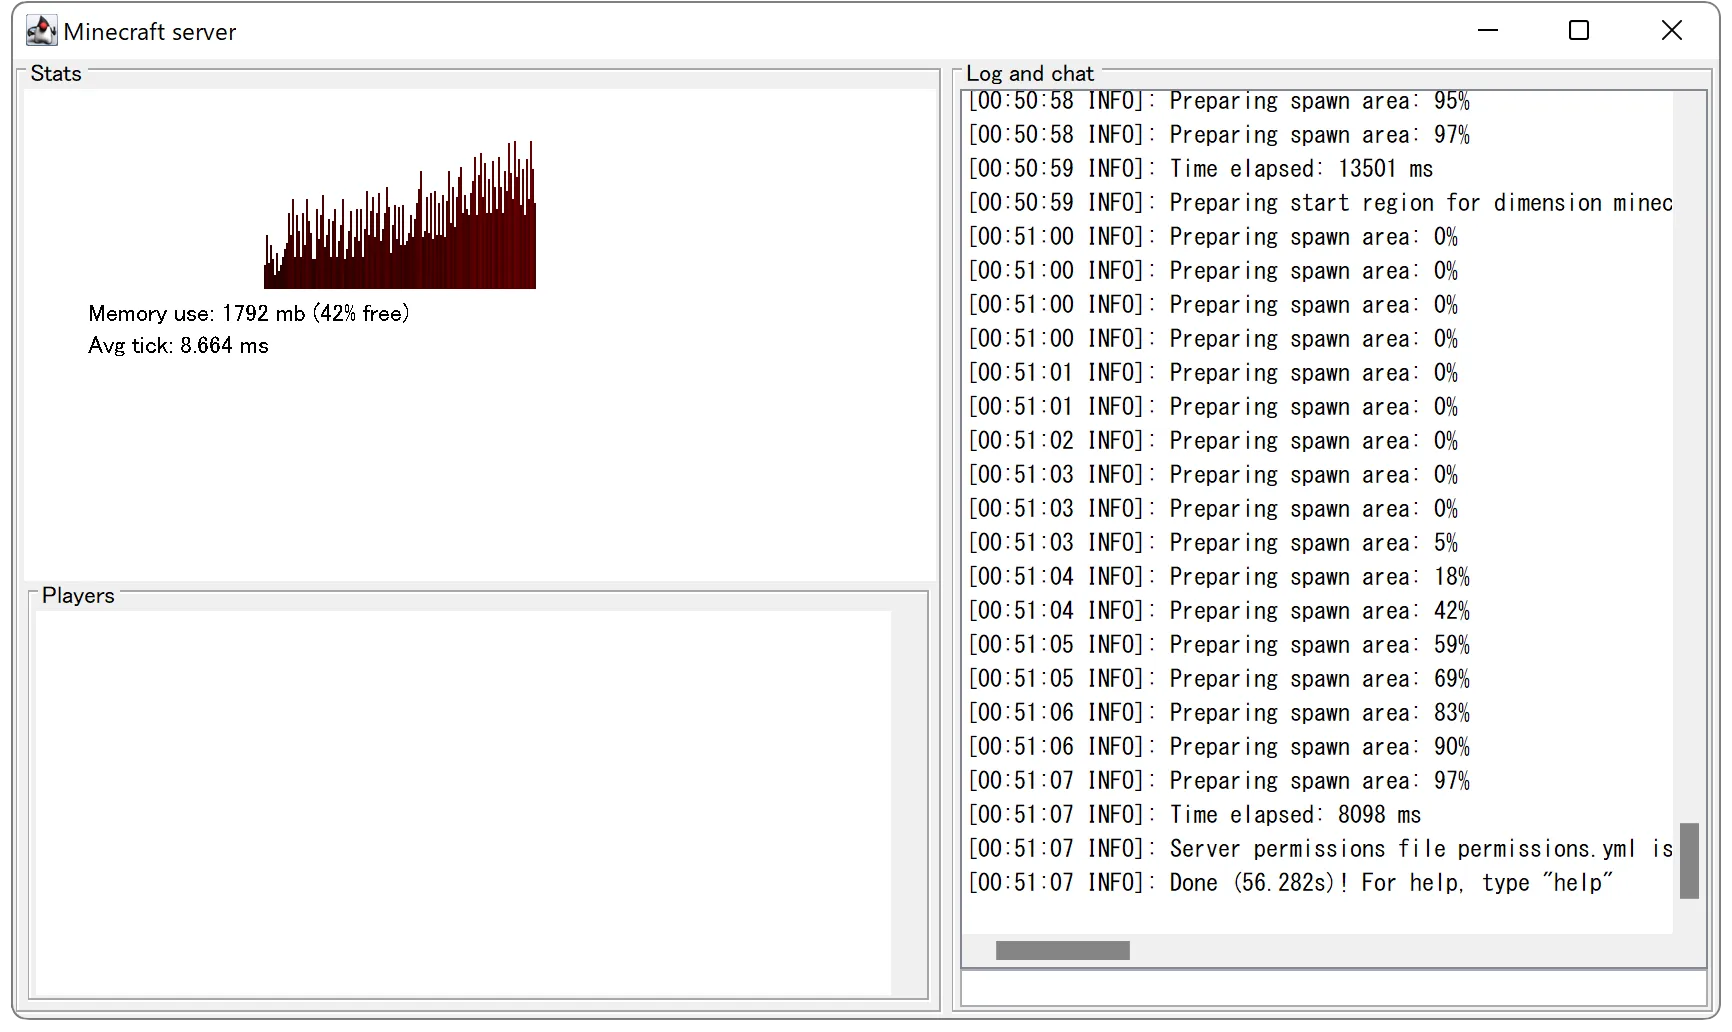Select the 'Preparing spawn area: 90%' line
Image resolution: width=1732 pixels, height=1032 pixels.
tap(1219, 746)
